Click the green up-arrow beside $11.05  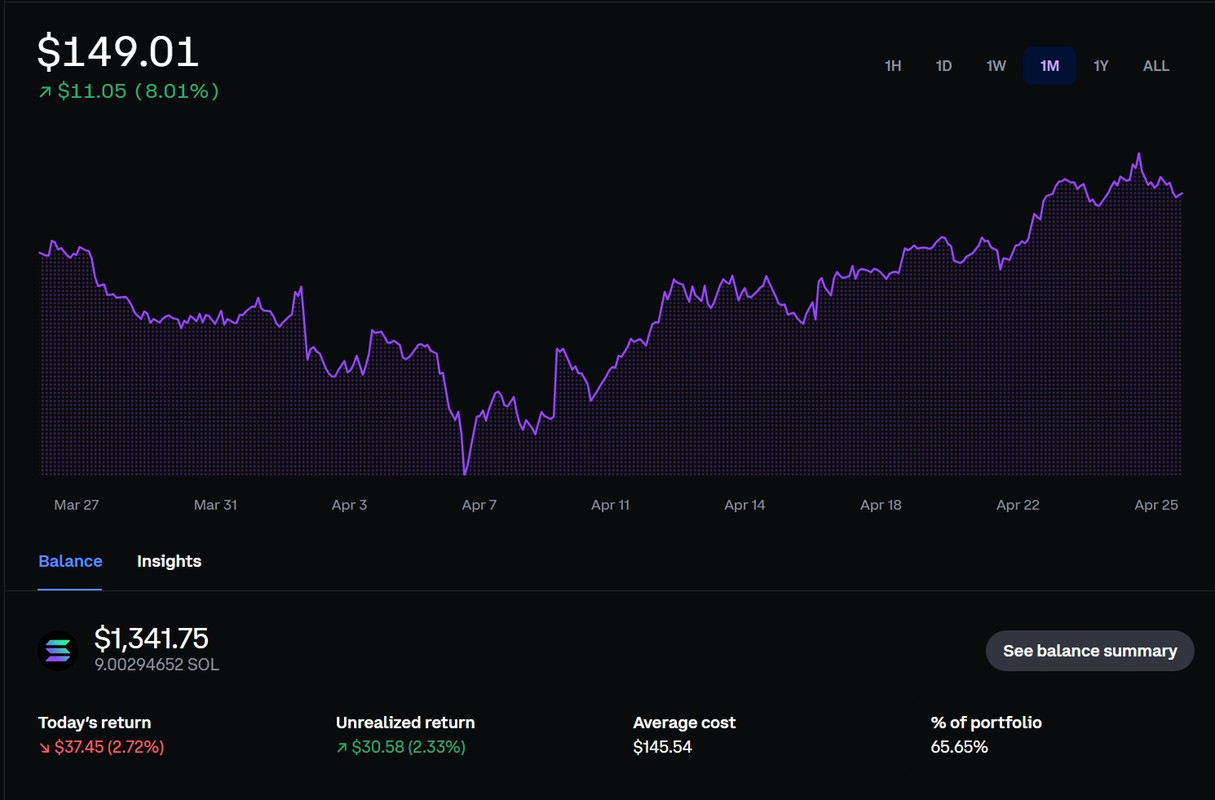[x=44, y=91]
